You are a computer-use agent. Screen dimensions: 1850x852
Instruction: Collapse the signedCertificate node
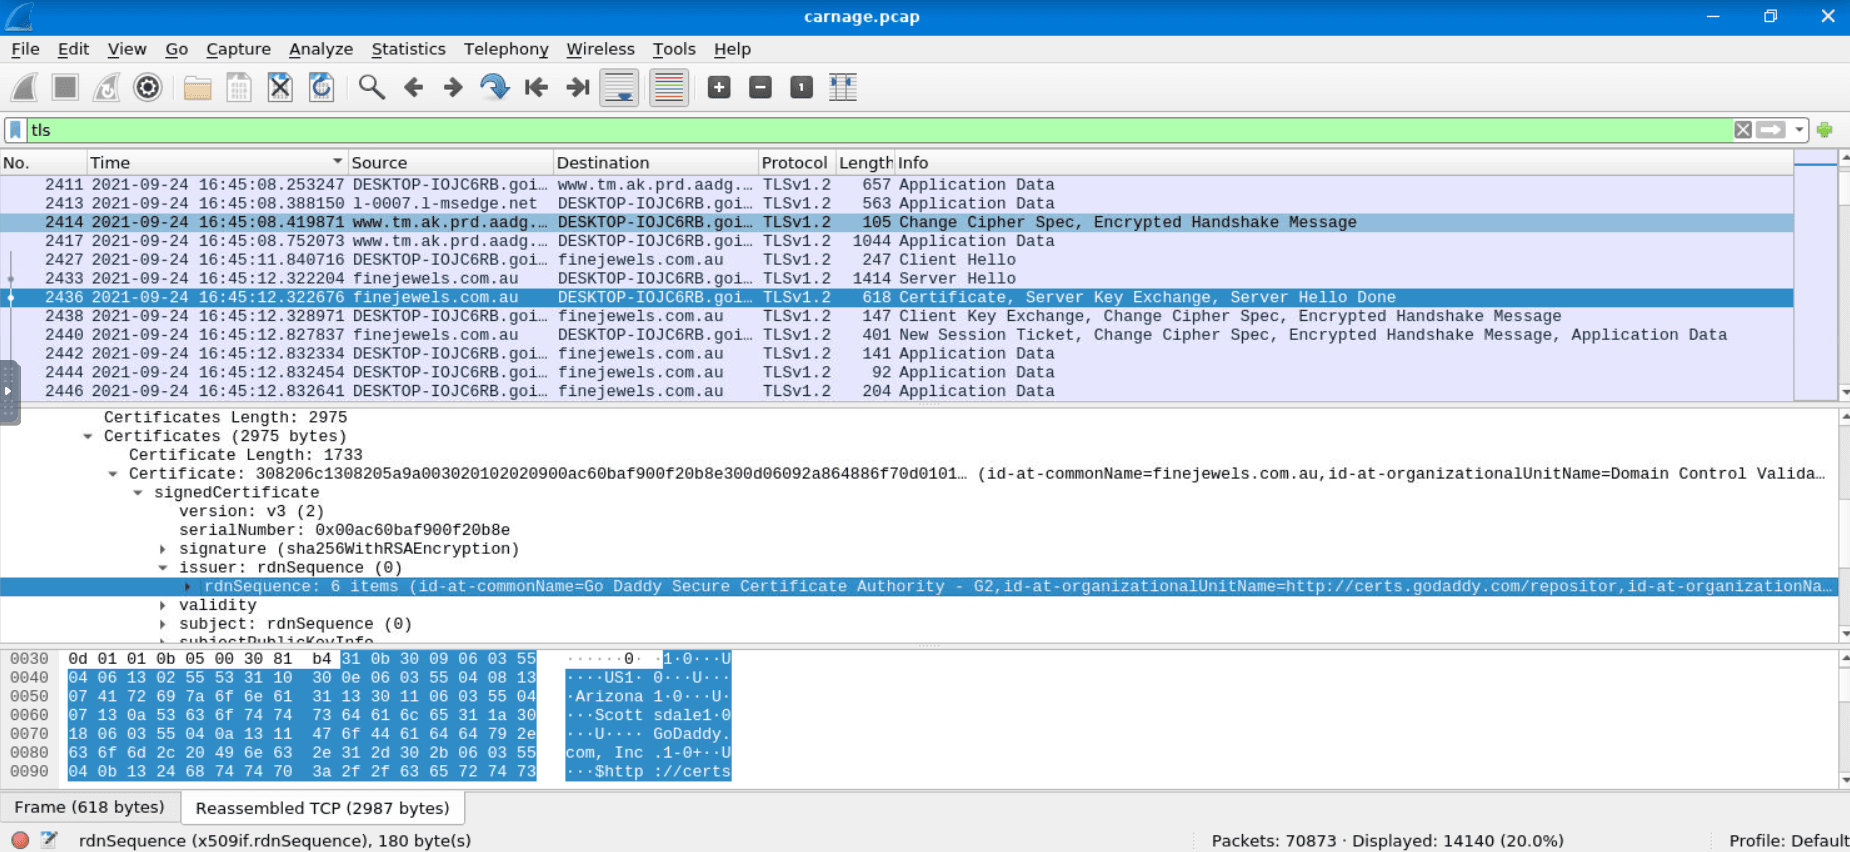(x=138, y=493)
